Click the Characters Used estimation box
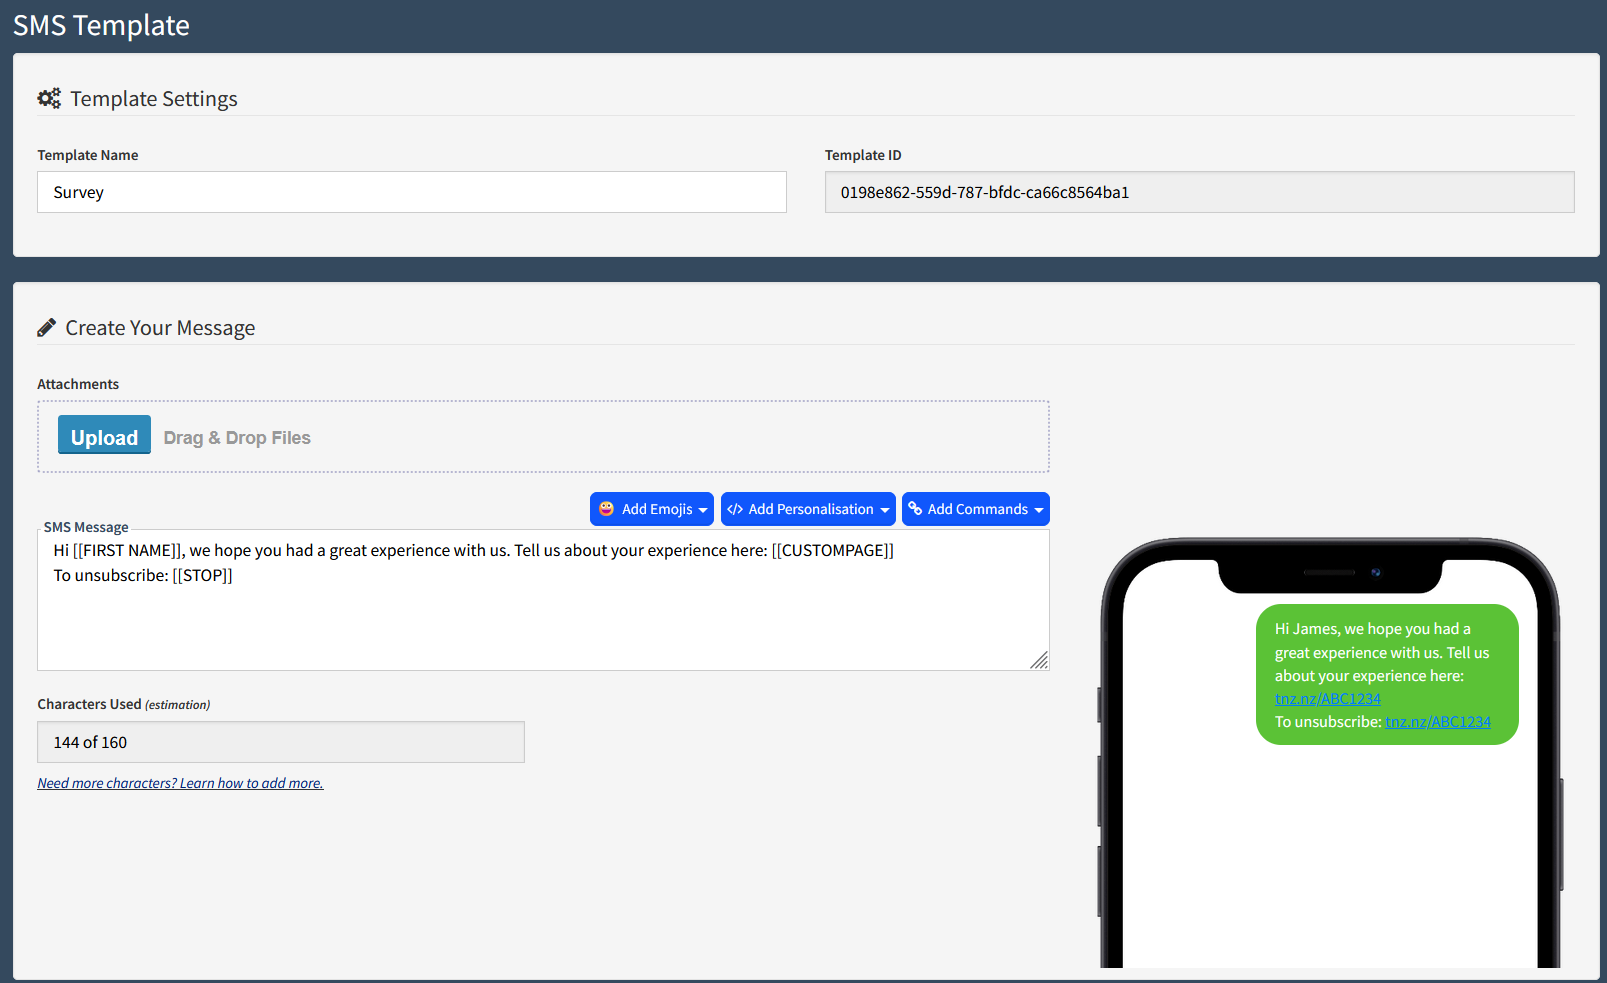This screenshot has height=983, width=1607. click(280, 742)
